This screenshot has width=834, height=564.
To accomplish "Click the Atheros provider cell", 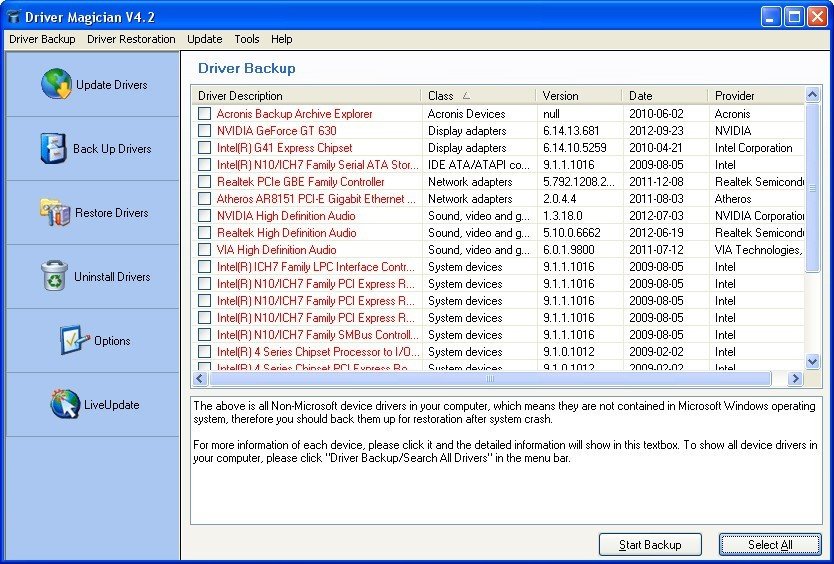I will point(733,198).
